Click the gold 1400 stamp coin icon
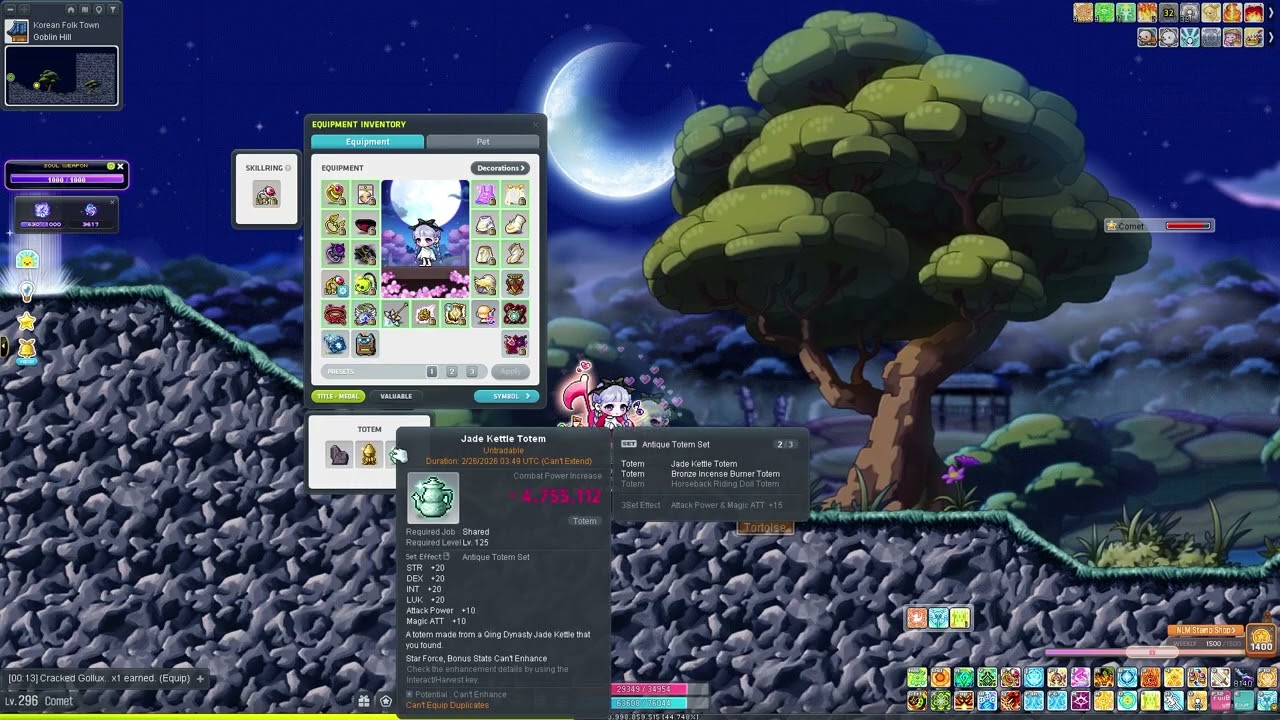The image size is (1280, 720). (x=1262, y=639)
